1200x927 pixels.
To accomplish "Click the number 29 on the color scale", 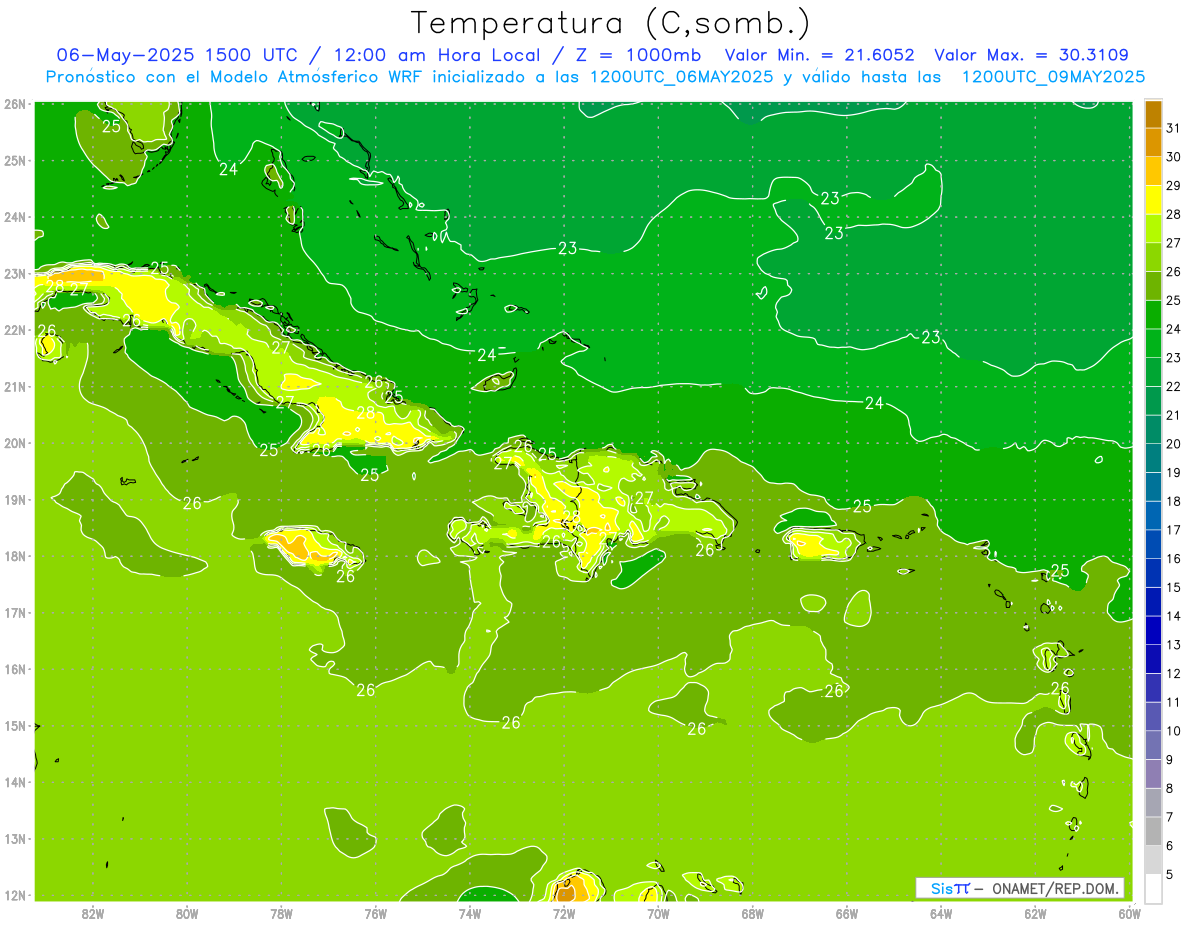I will pyautogui.click(x=1173, y=186).
